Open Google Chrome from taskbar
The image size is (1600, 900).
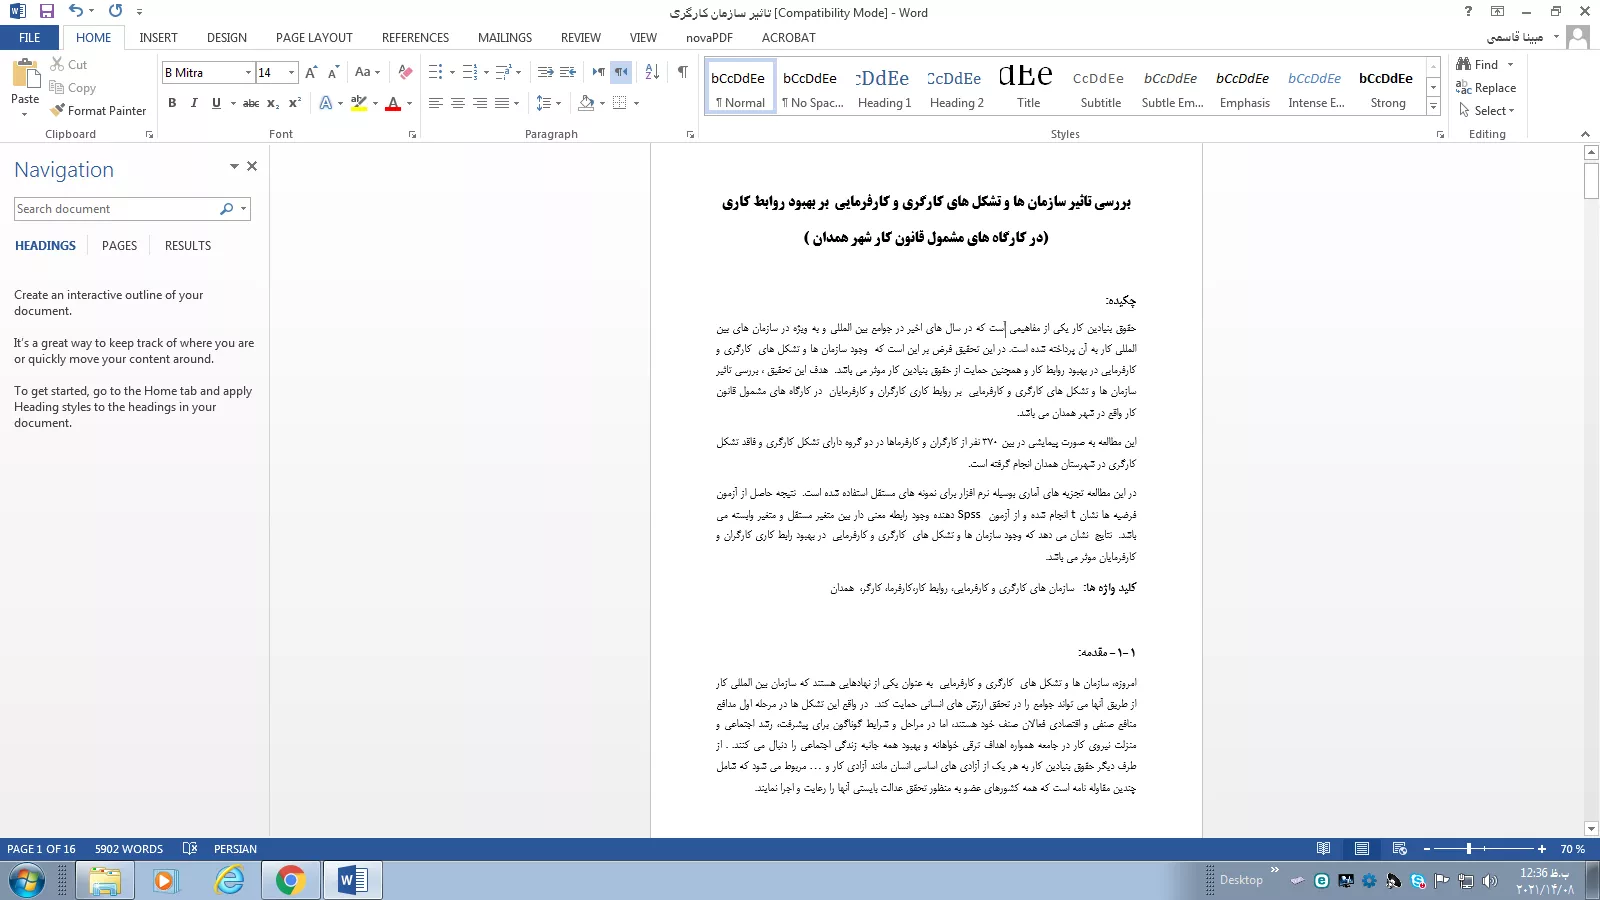tap(290, 880)
